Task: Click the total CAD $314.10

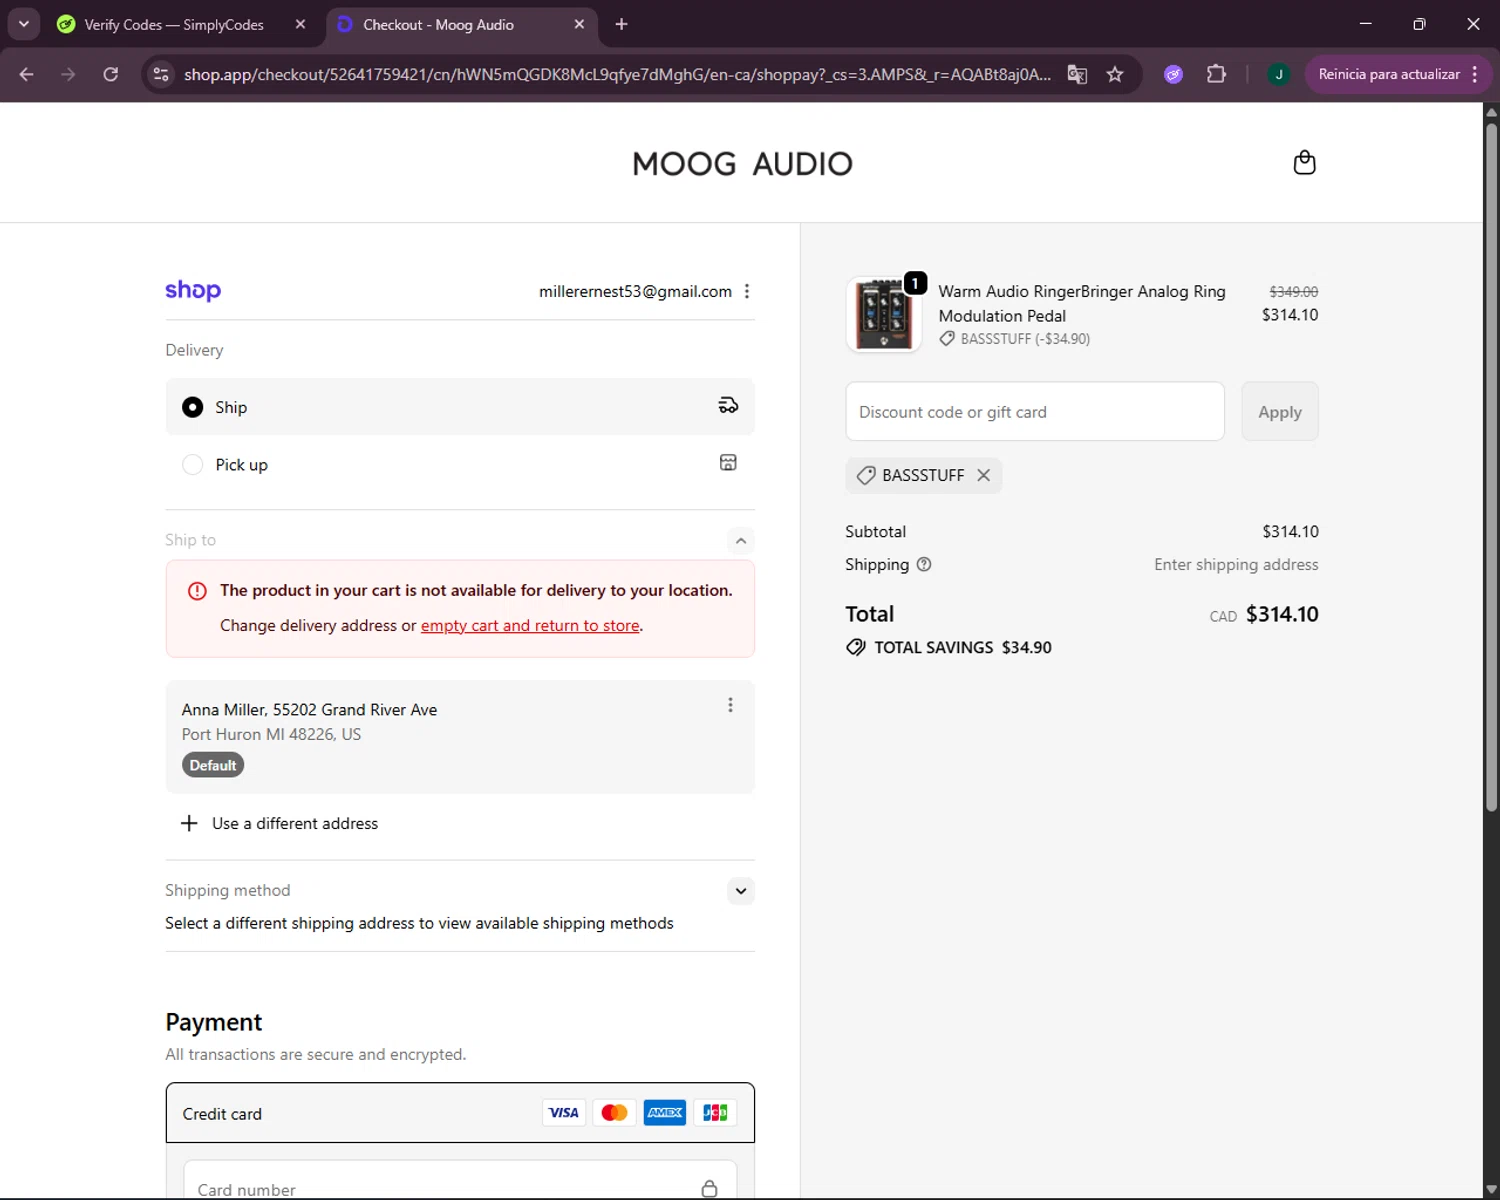Action: tap(1264, 614)
